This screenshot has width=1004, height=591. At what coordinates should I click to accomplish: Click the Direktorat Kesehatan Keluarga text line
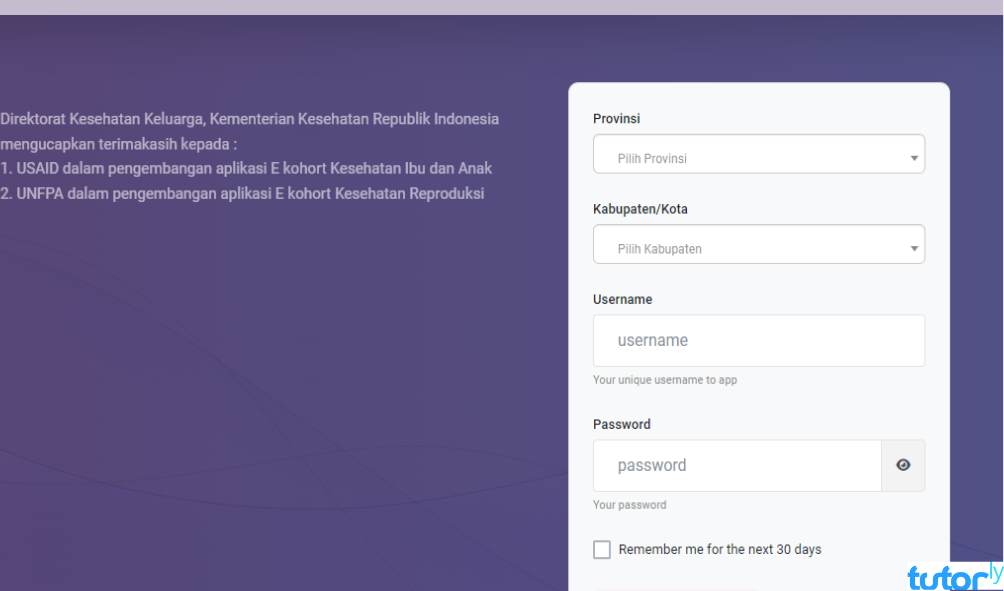click(249, 119)
